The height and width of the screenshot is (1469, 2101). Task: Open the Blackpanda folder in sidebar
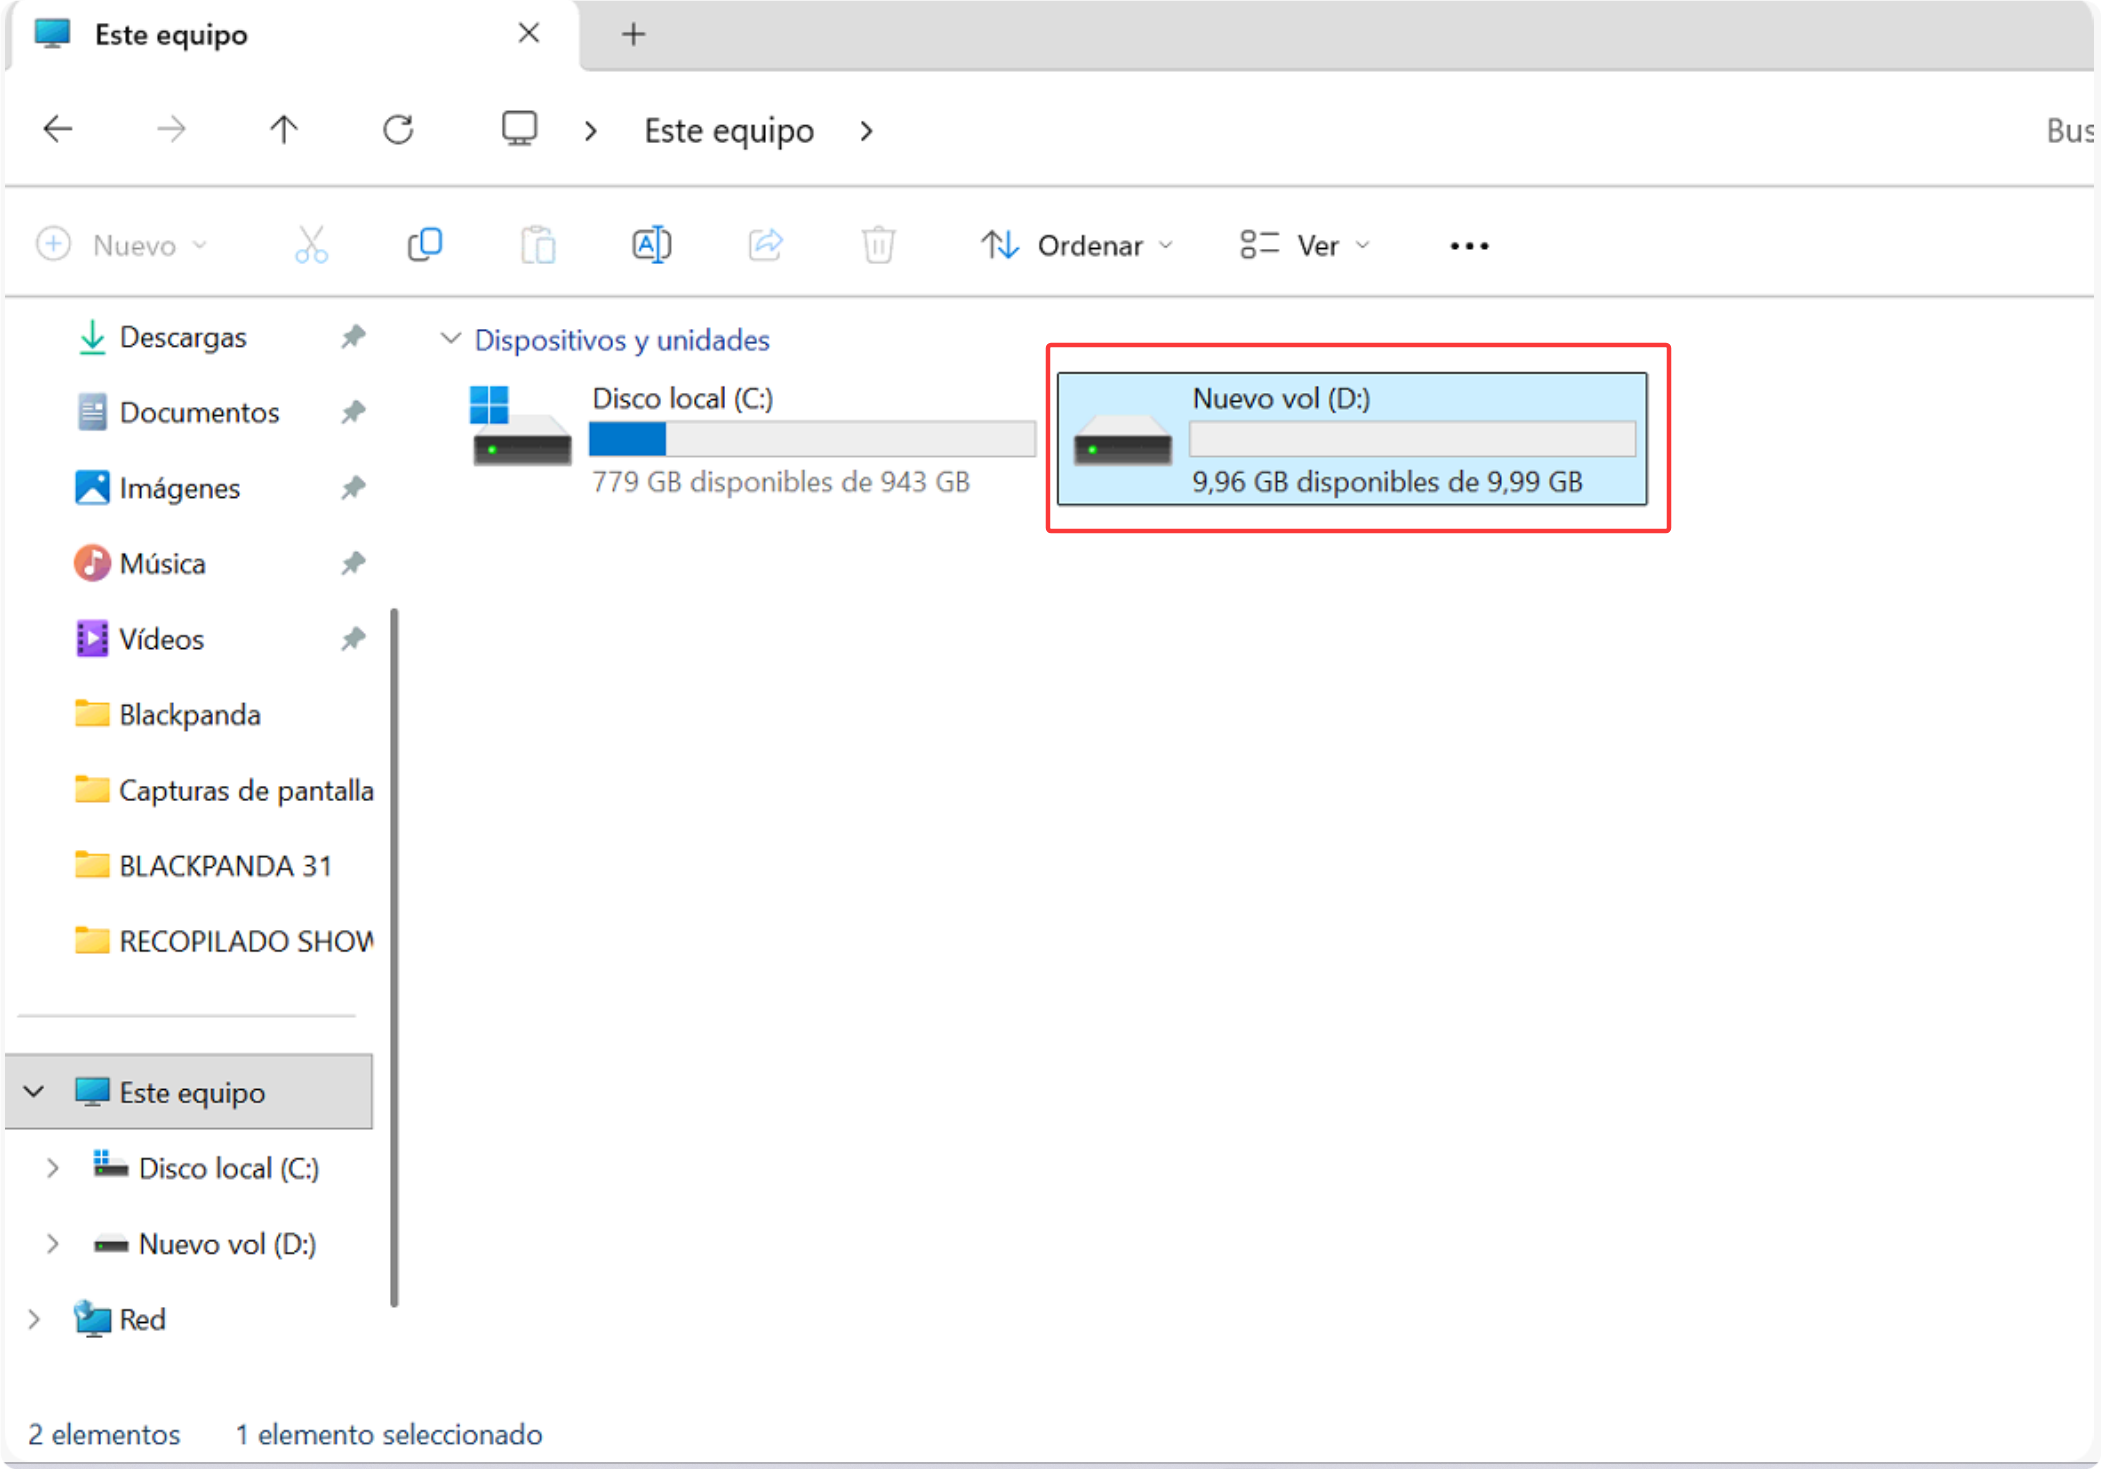[189, 715]
